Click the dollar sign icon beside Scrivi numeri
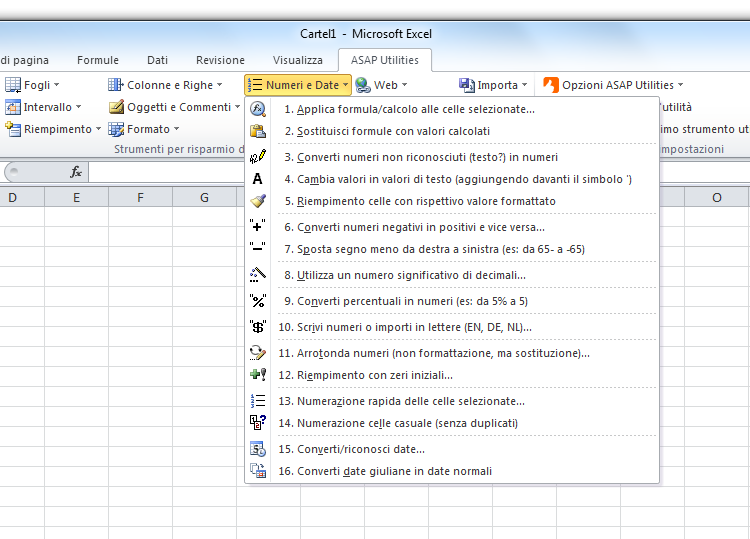750x539 pixels. coord(258,327)
